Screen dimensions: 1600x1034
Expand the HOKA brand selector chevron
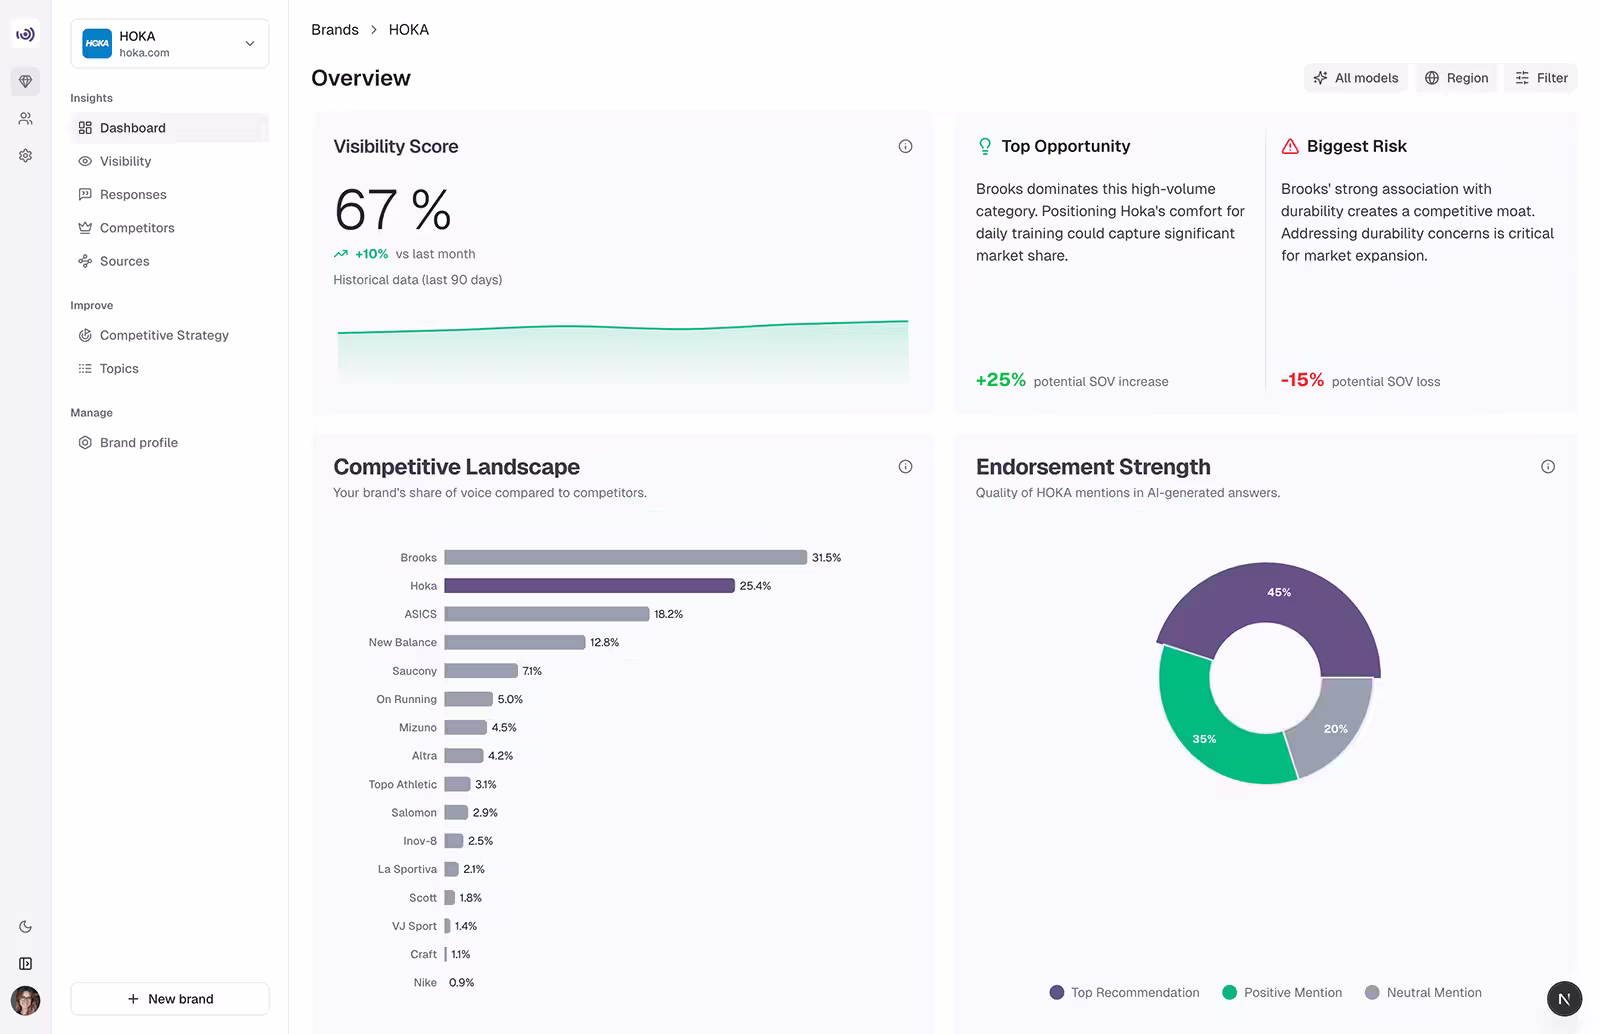(x=250, y=44)
